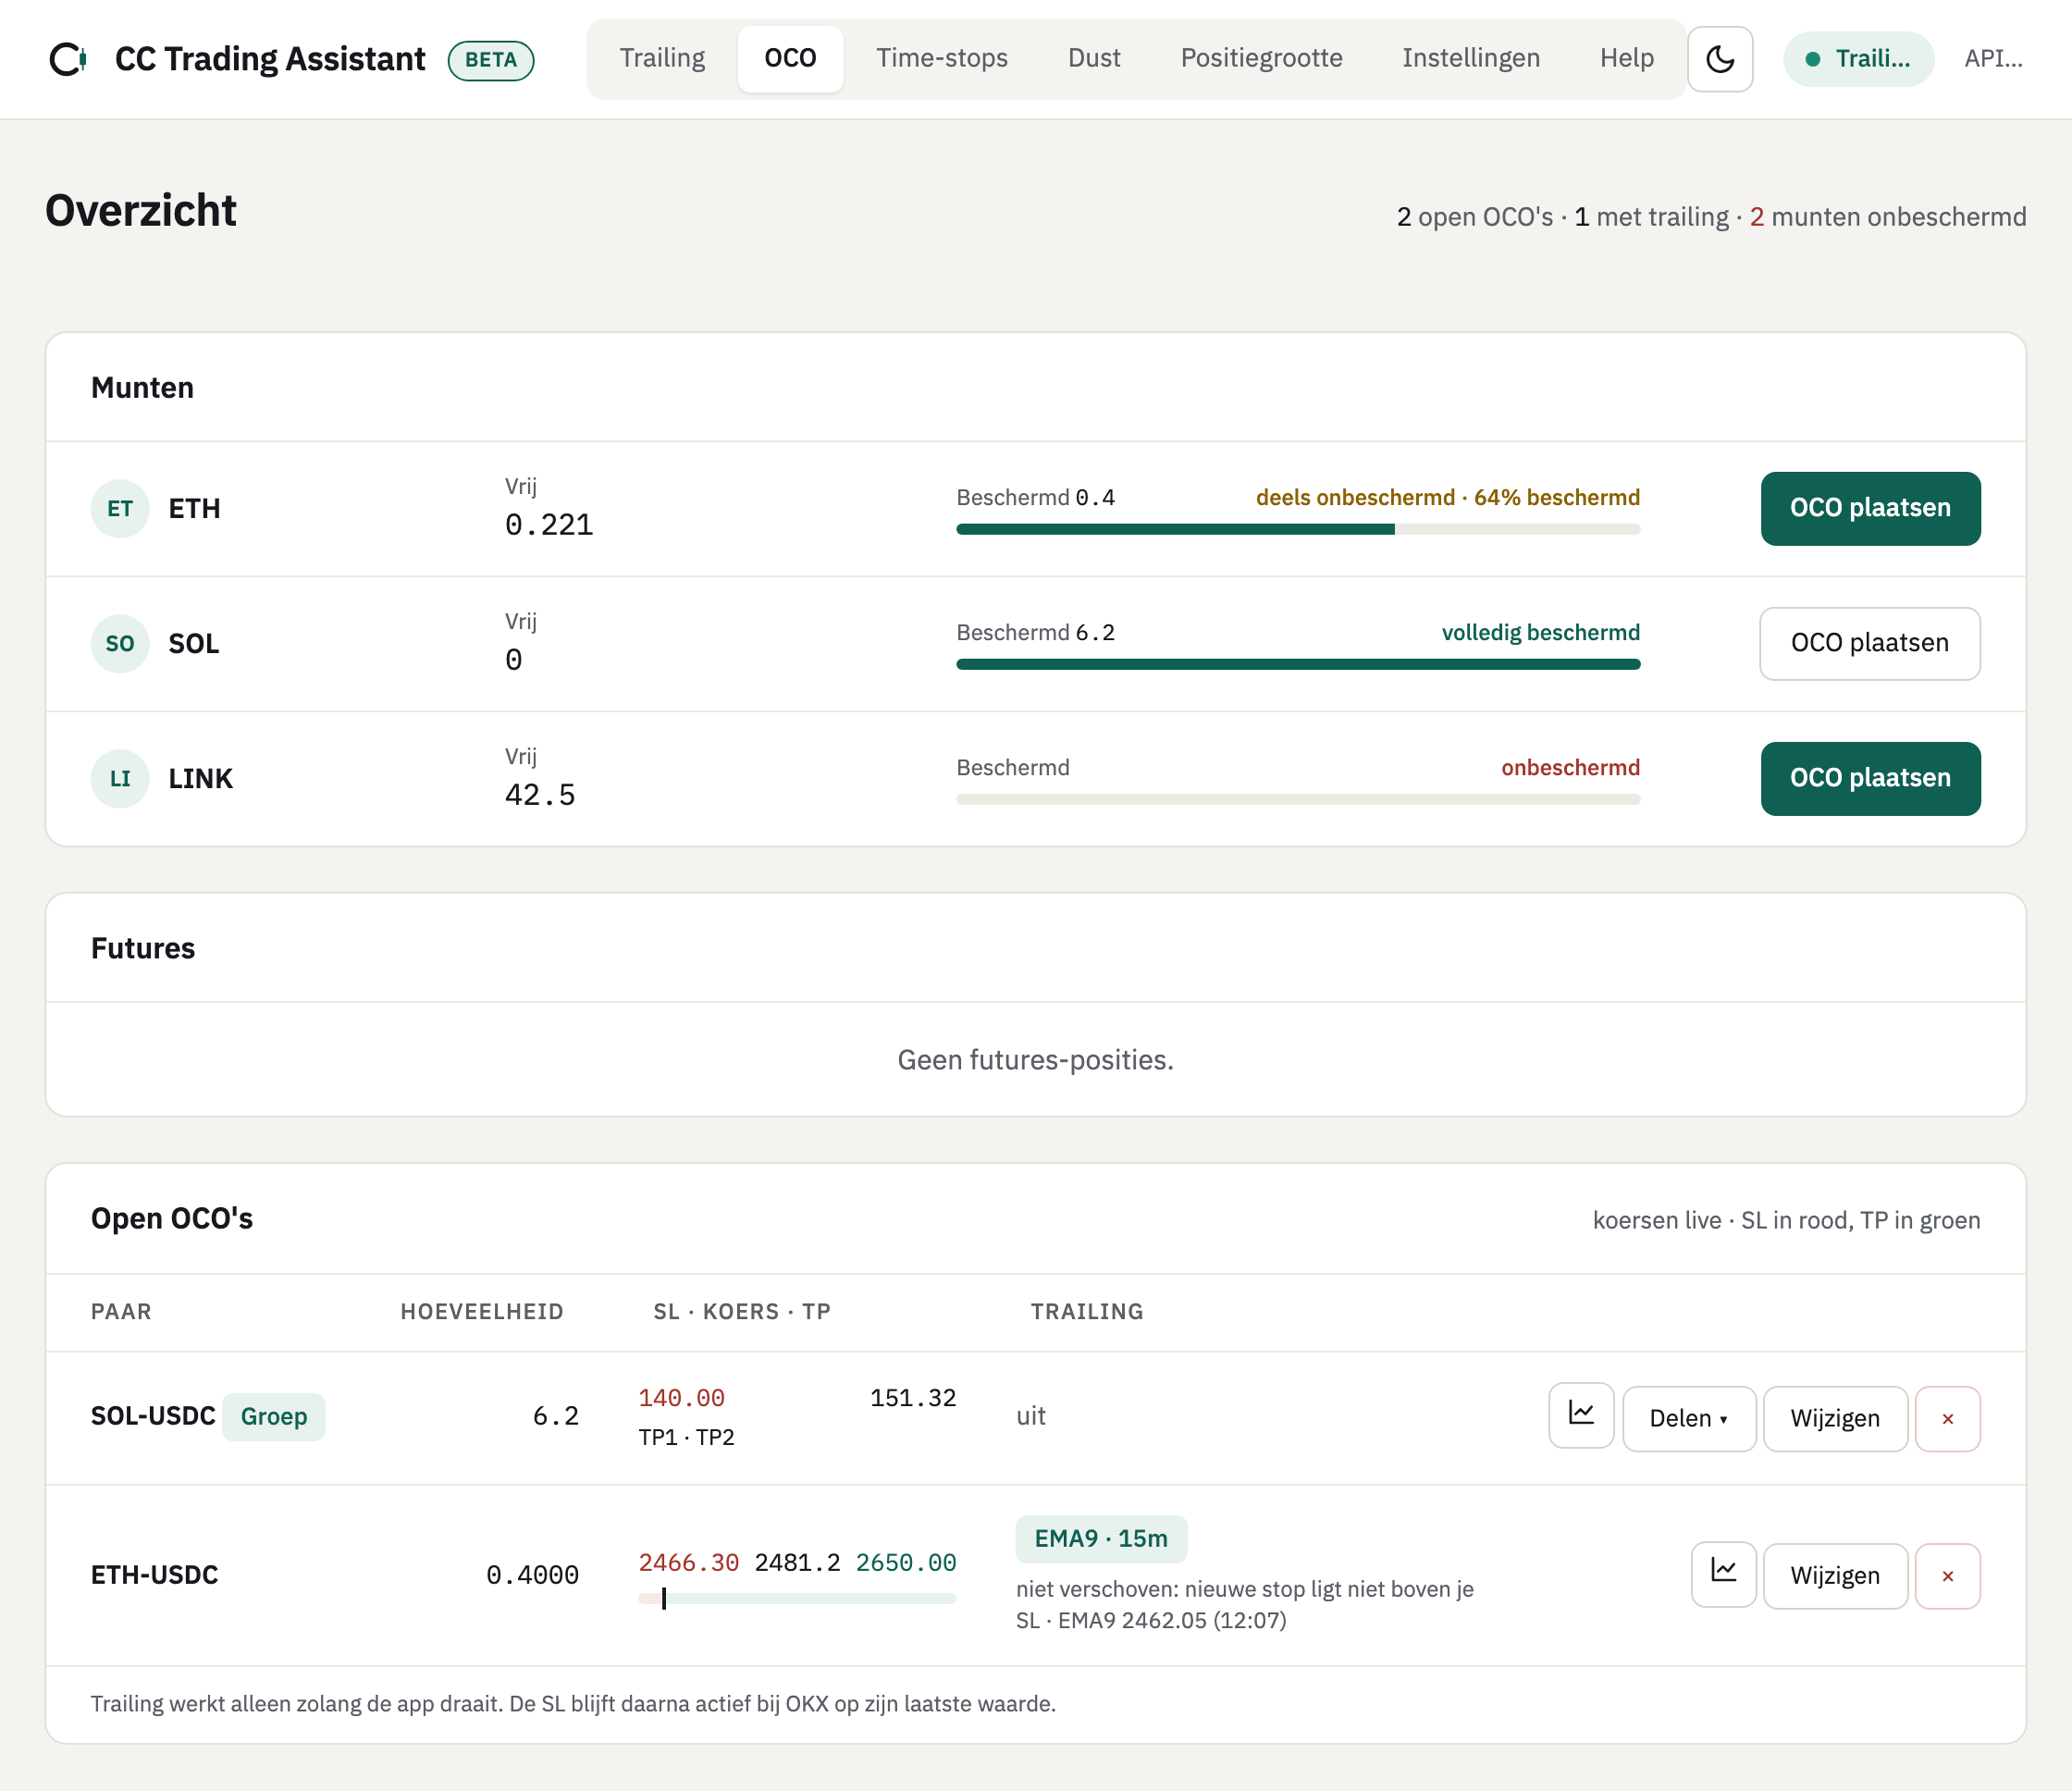Expand the Delen dropdown for SOL-USDC
This screenshot has height=1791, width=2072.
(1688, 1418)
